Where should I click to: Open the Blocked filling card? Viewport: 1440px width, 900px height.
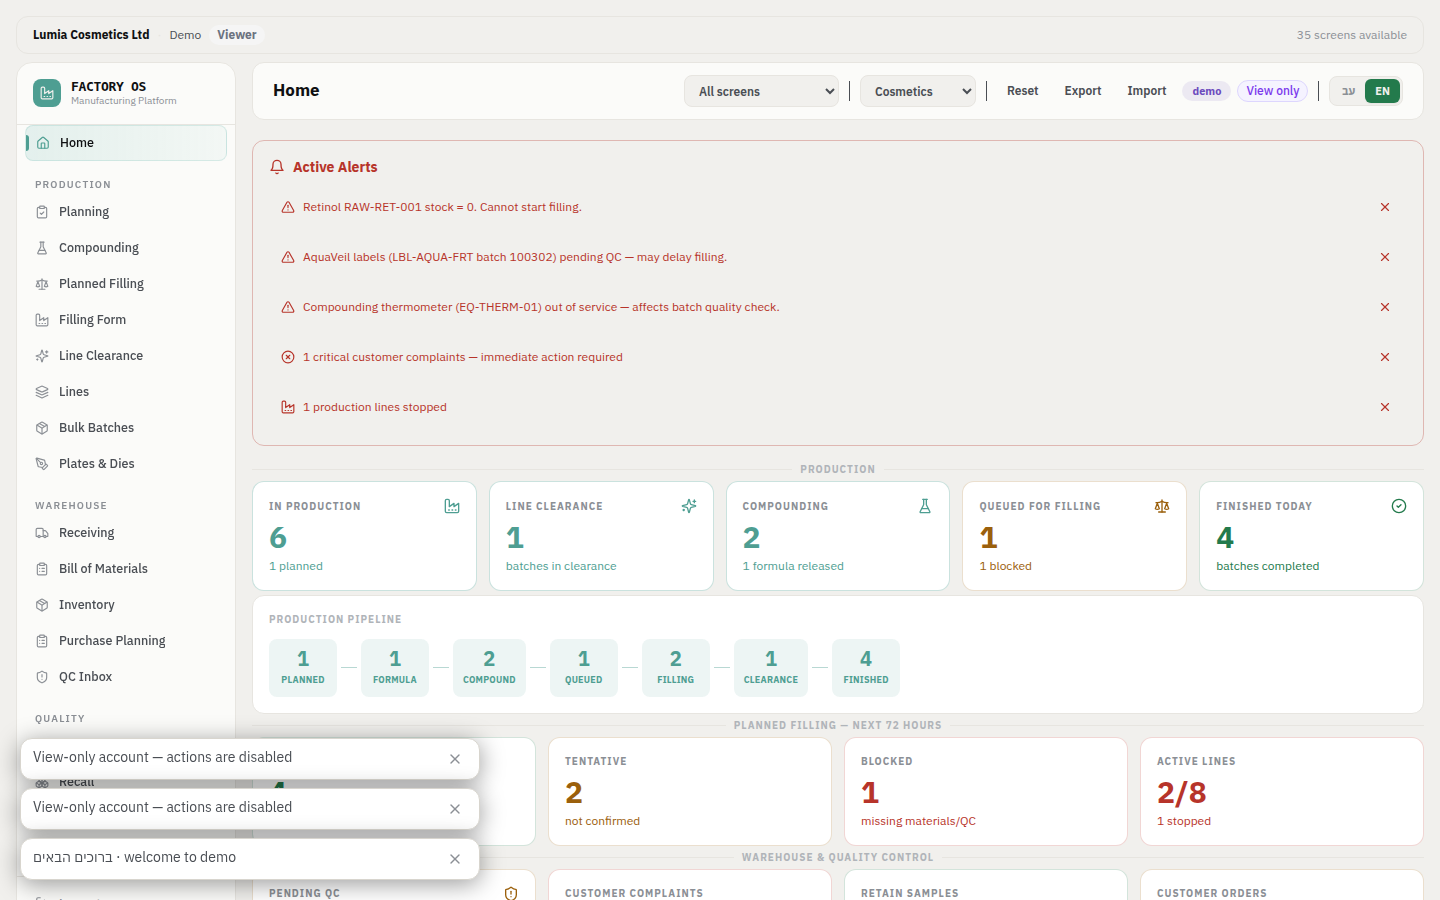point(986,791)
